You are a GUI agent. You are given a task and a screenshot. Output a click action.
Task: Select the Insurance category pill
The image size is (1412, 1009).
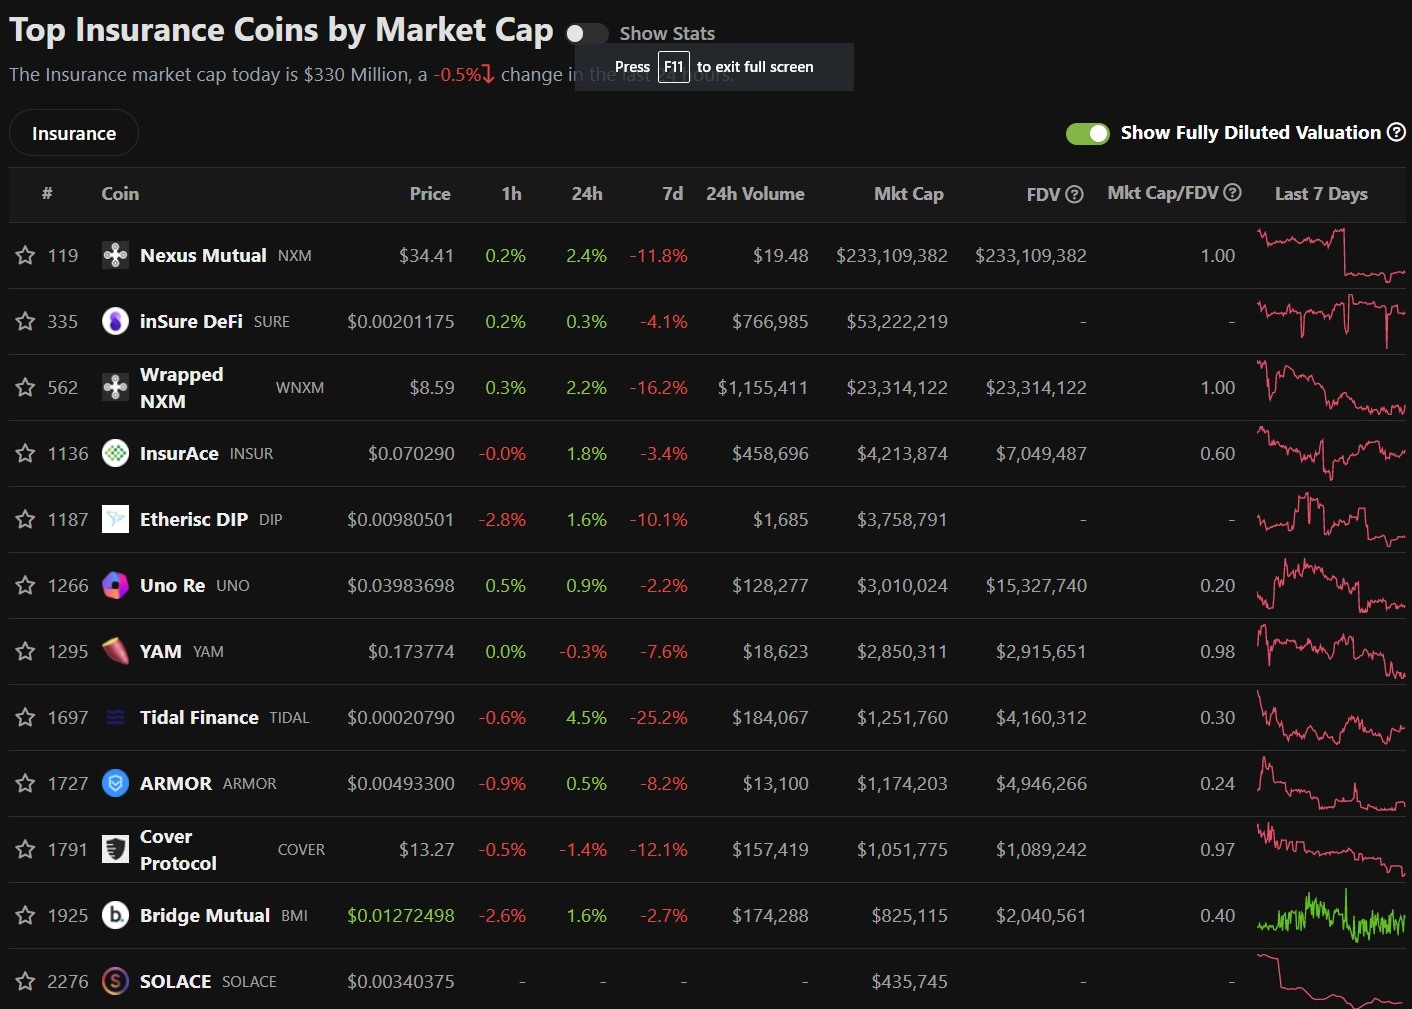coord(74,133)
